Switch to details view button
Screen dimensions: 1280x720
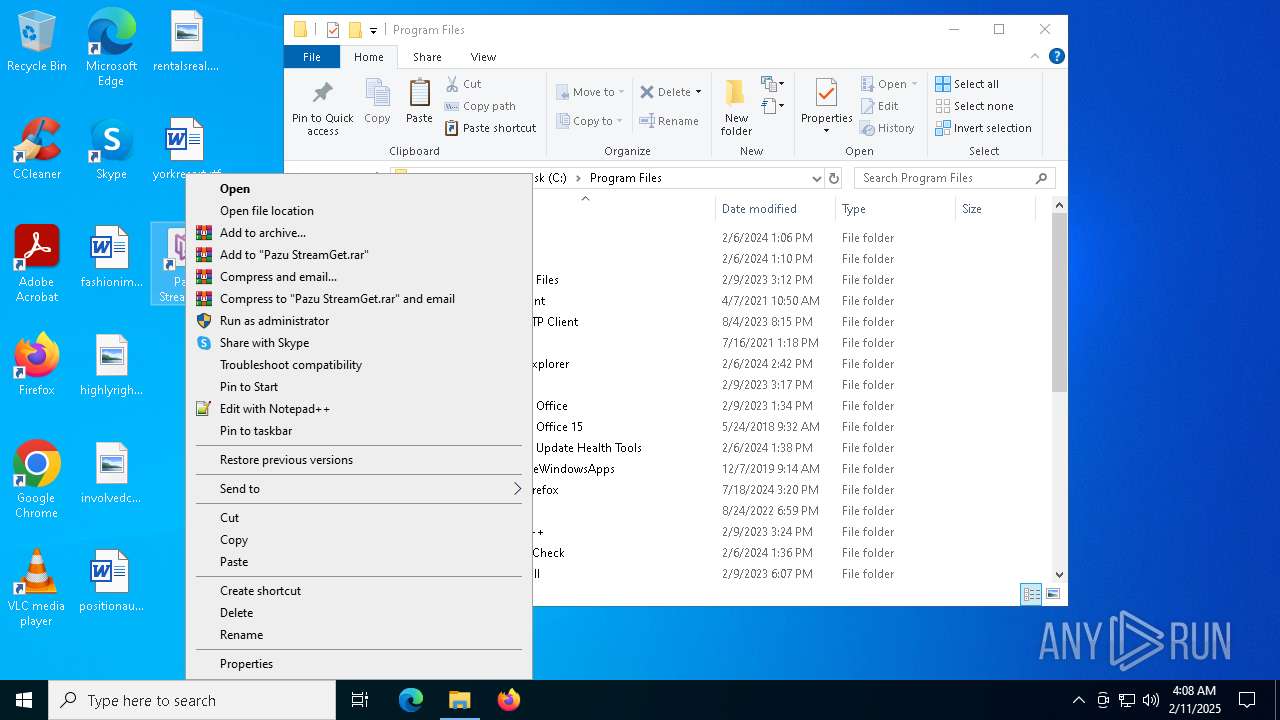[1031, 594]
